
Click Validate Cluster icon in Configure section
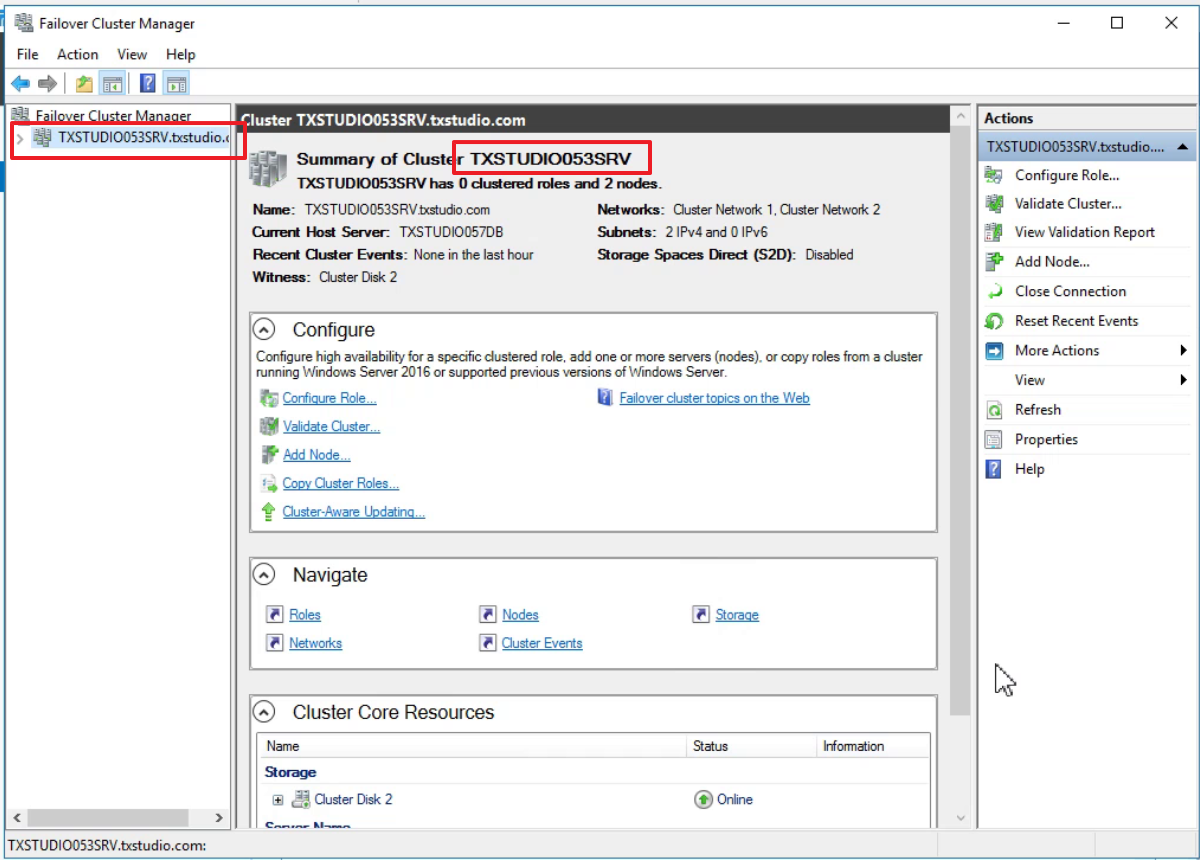pos(269,426)
